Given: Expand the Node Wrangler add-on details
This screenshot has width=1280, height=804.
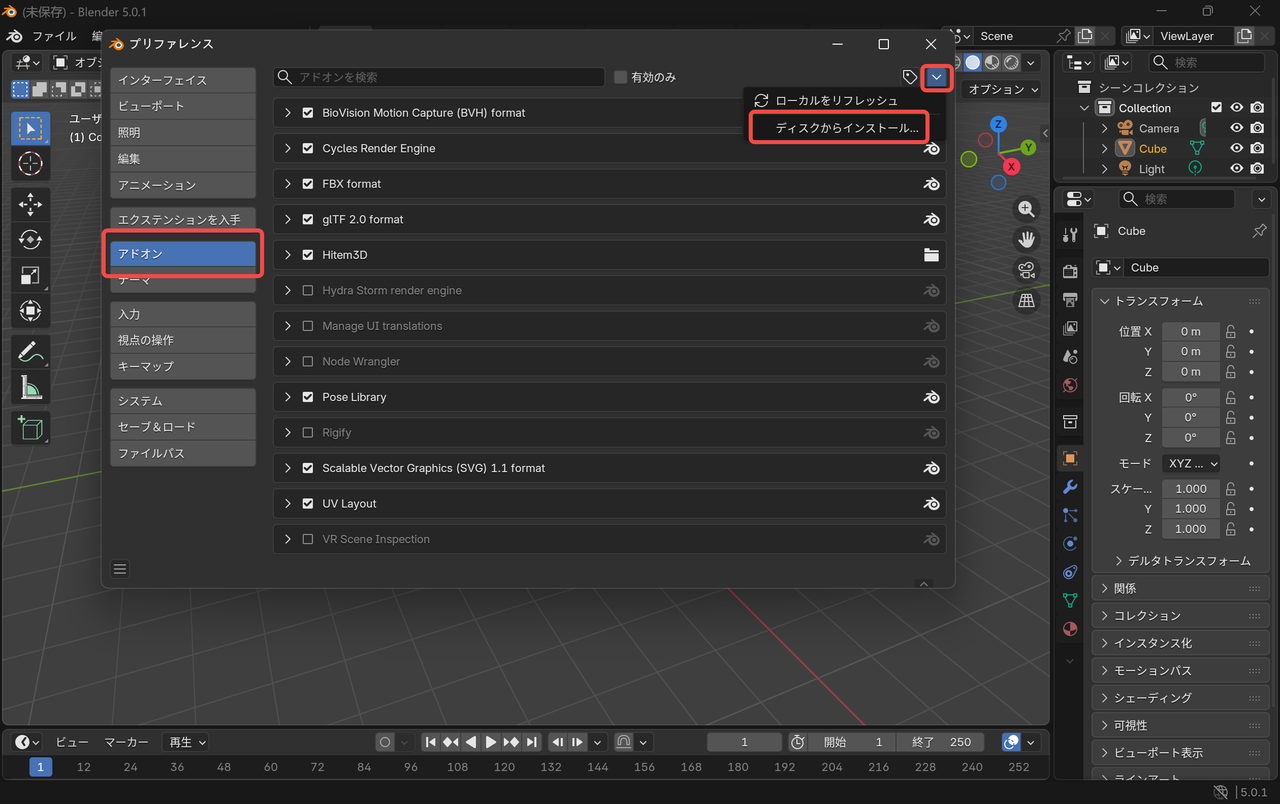Looking at the screenshot, I should (288, 362).
